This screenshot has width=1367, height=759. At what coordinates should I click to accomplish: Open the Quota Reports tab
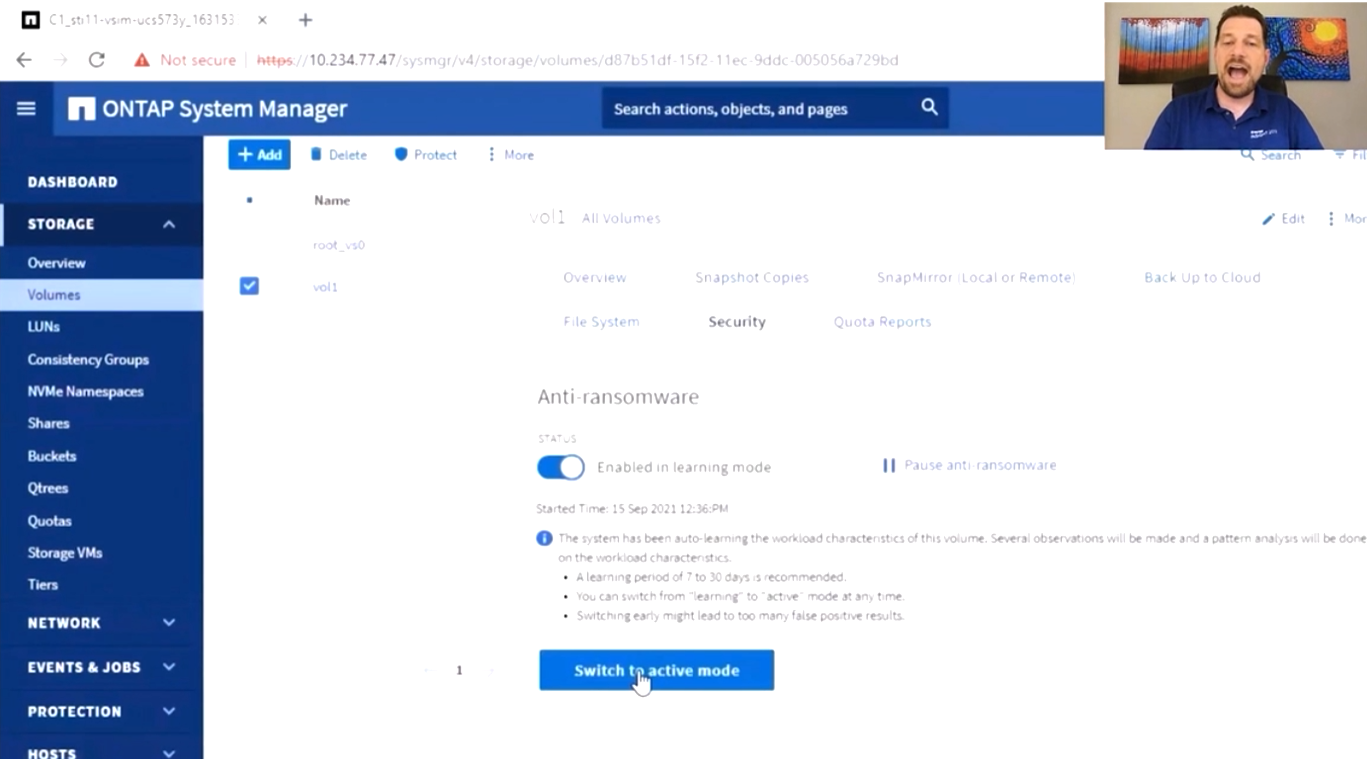[x=883, y=321]
